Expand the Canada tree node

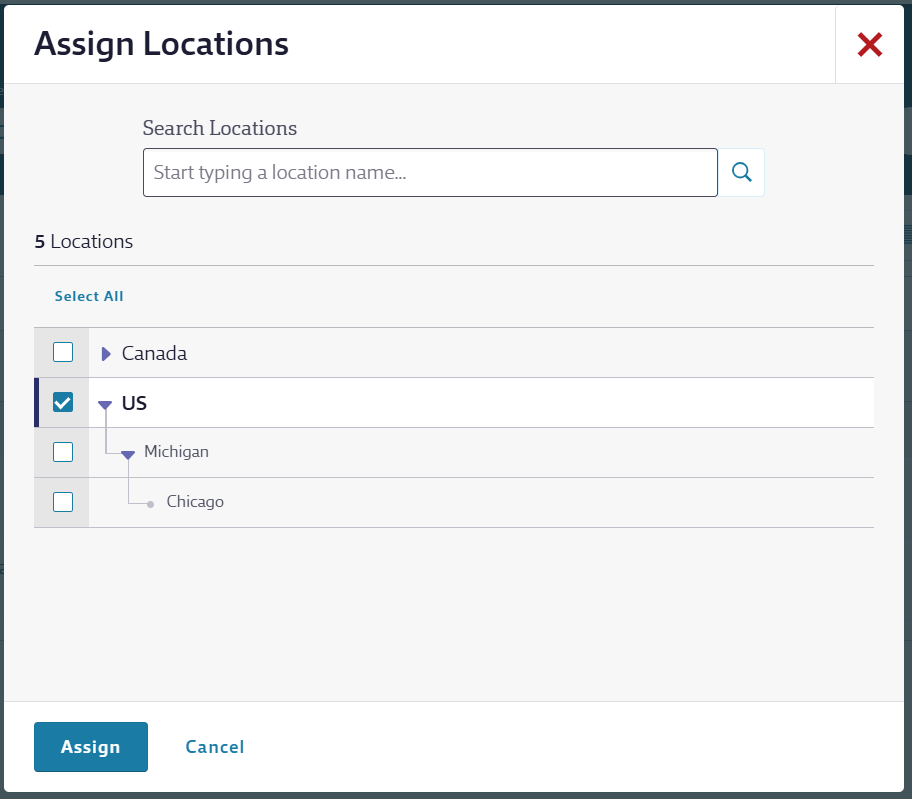pyautogui.click(x=106, y=354)
